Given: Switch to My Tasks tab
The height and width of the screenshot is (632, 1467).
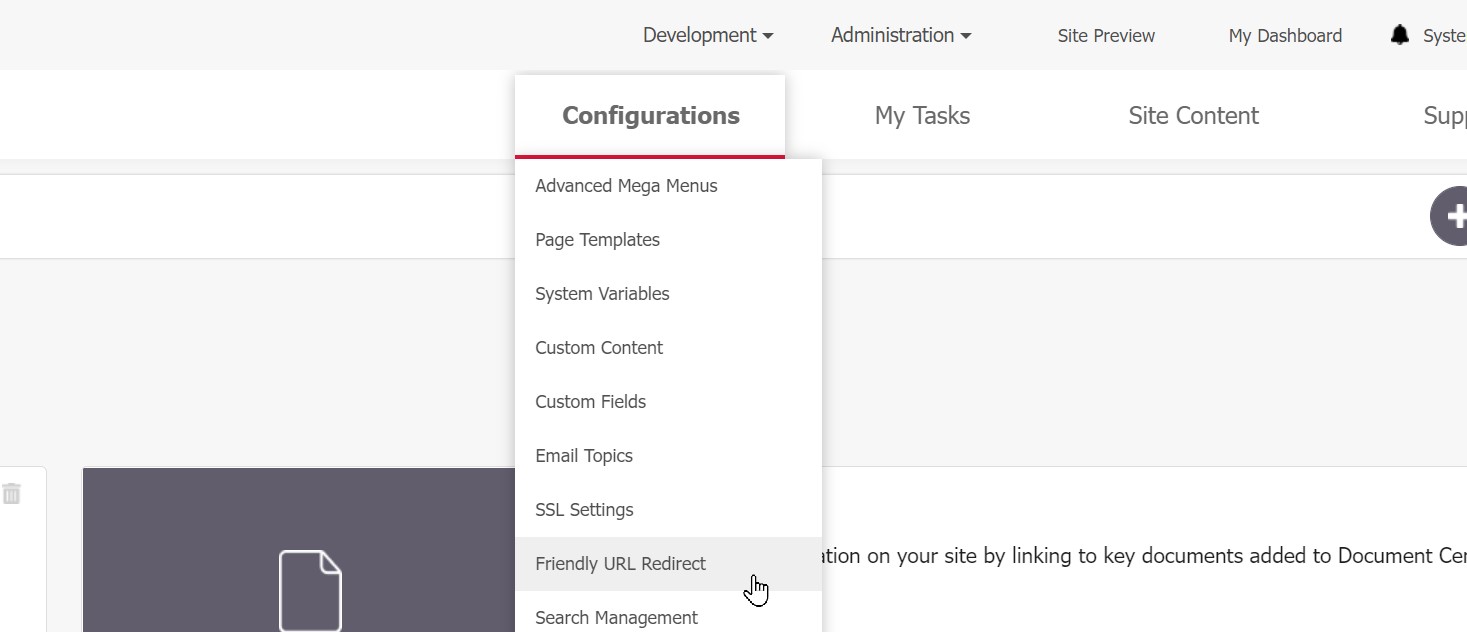Looking at the screenshot, I should 922,116.
